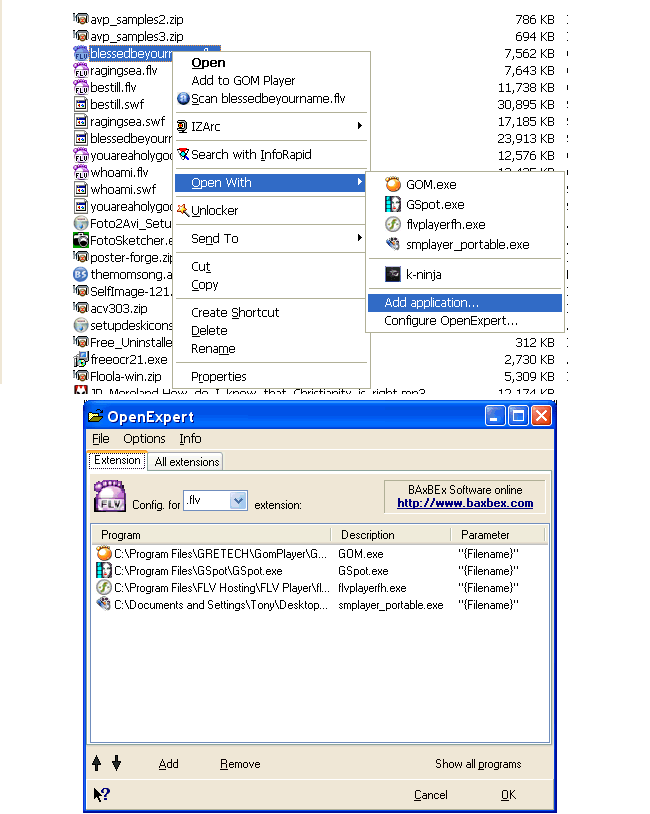
Task: Choose Cut from context menu
Action: 200,267
